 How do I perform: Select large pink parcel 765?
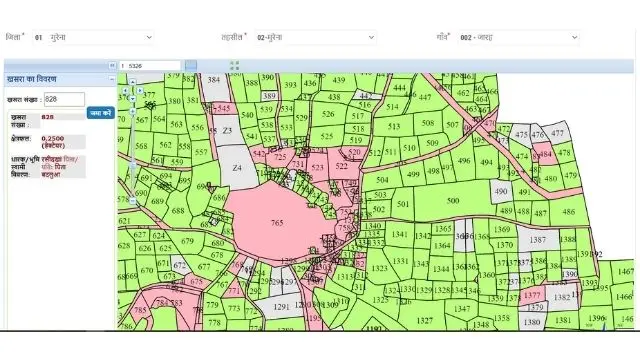(278, 222)
